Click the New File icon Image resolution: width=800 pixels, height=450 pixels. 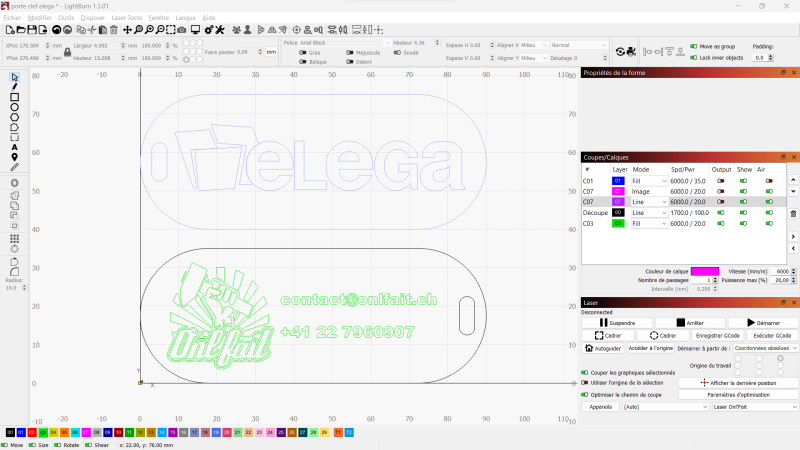[x=10, y=30]
